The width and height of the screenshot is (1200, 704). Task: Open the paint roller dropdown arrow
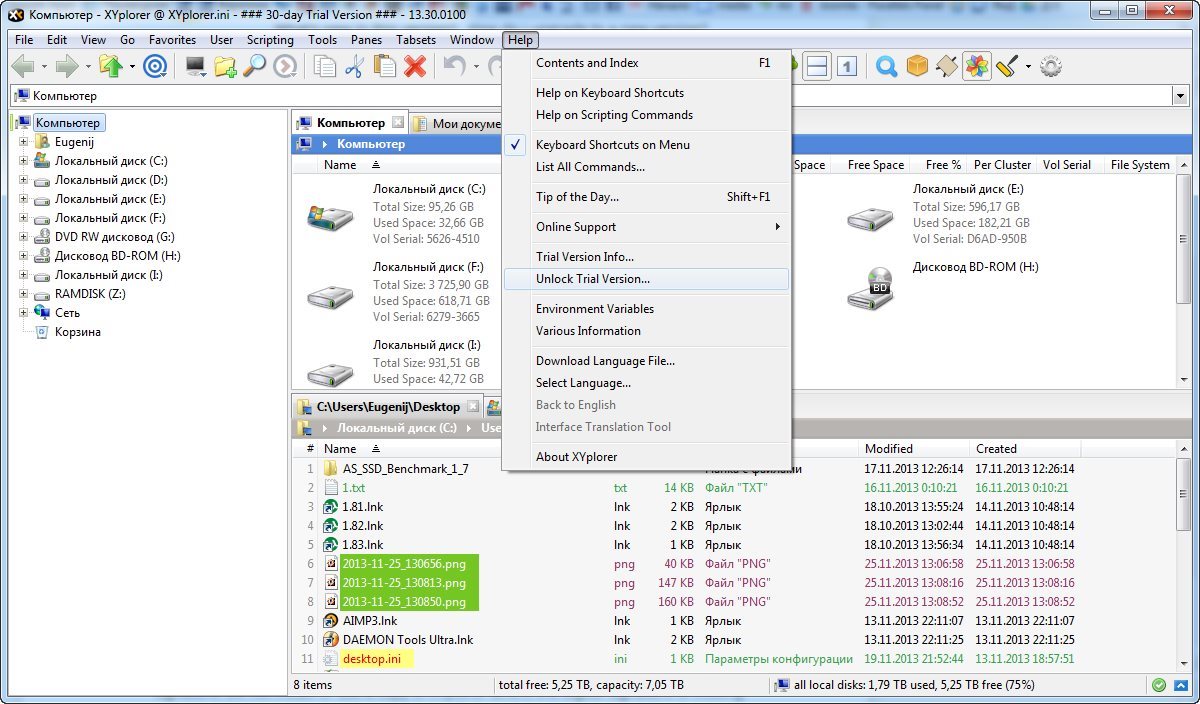point(1028,67)
